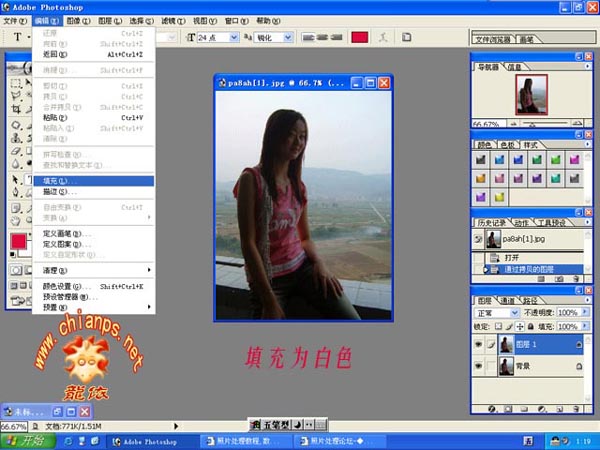Select the Crop tool
This screenshot has width=600, height=450.
coord(16,109)
